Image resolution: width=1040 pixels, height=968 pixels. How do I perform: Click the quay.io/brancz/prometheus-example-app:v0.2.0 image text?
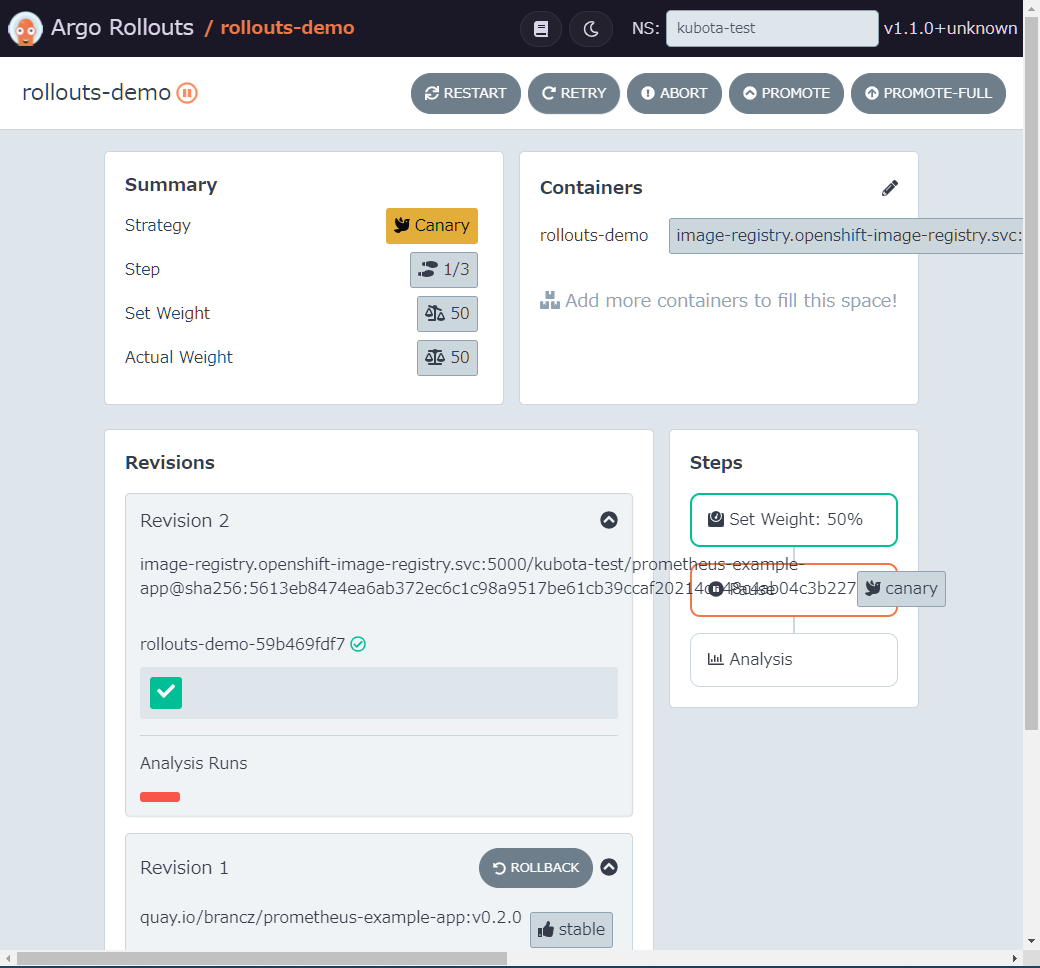click(x=330, y=918)
